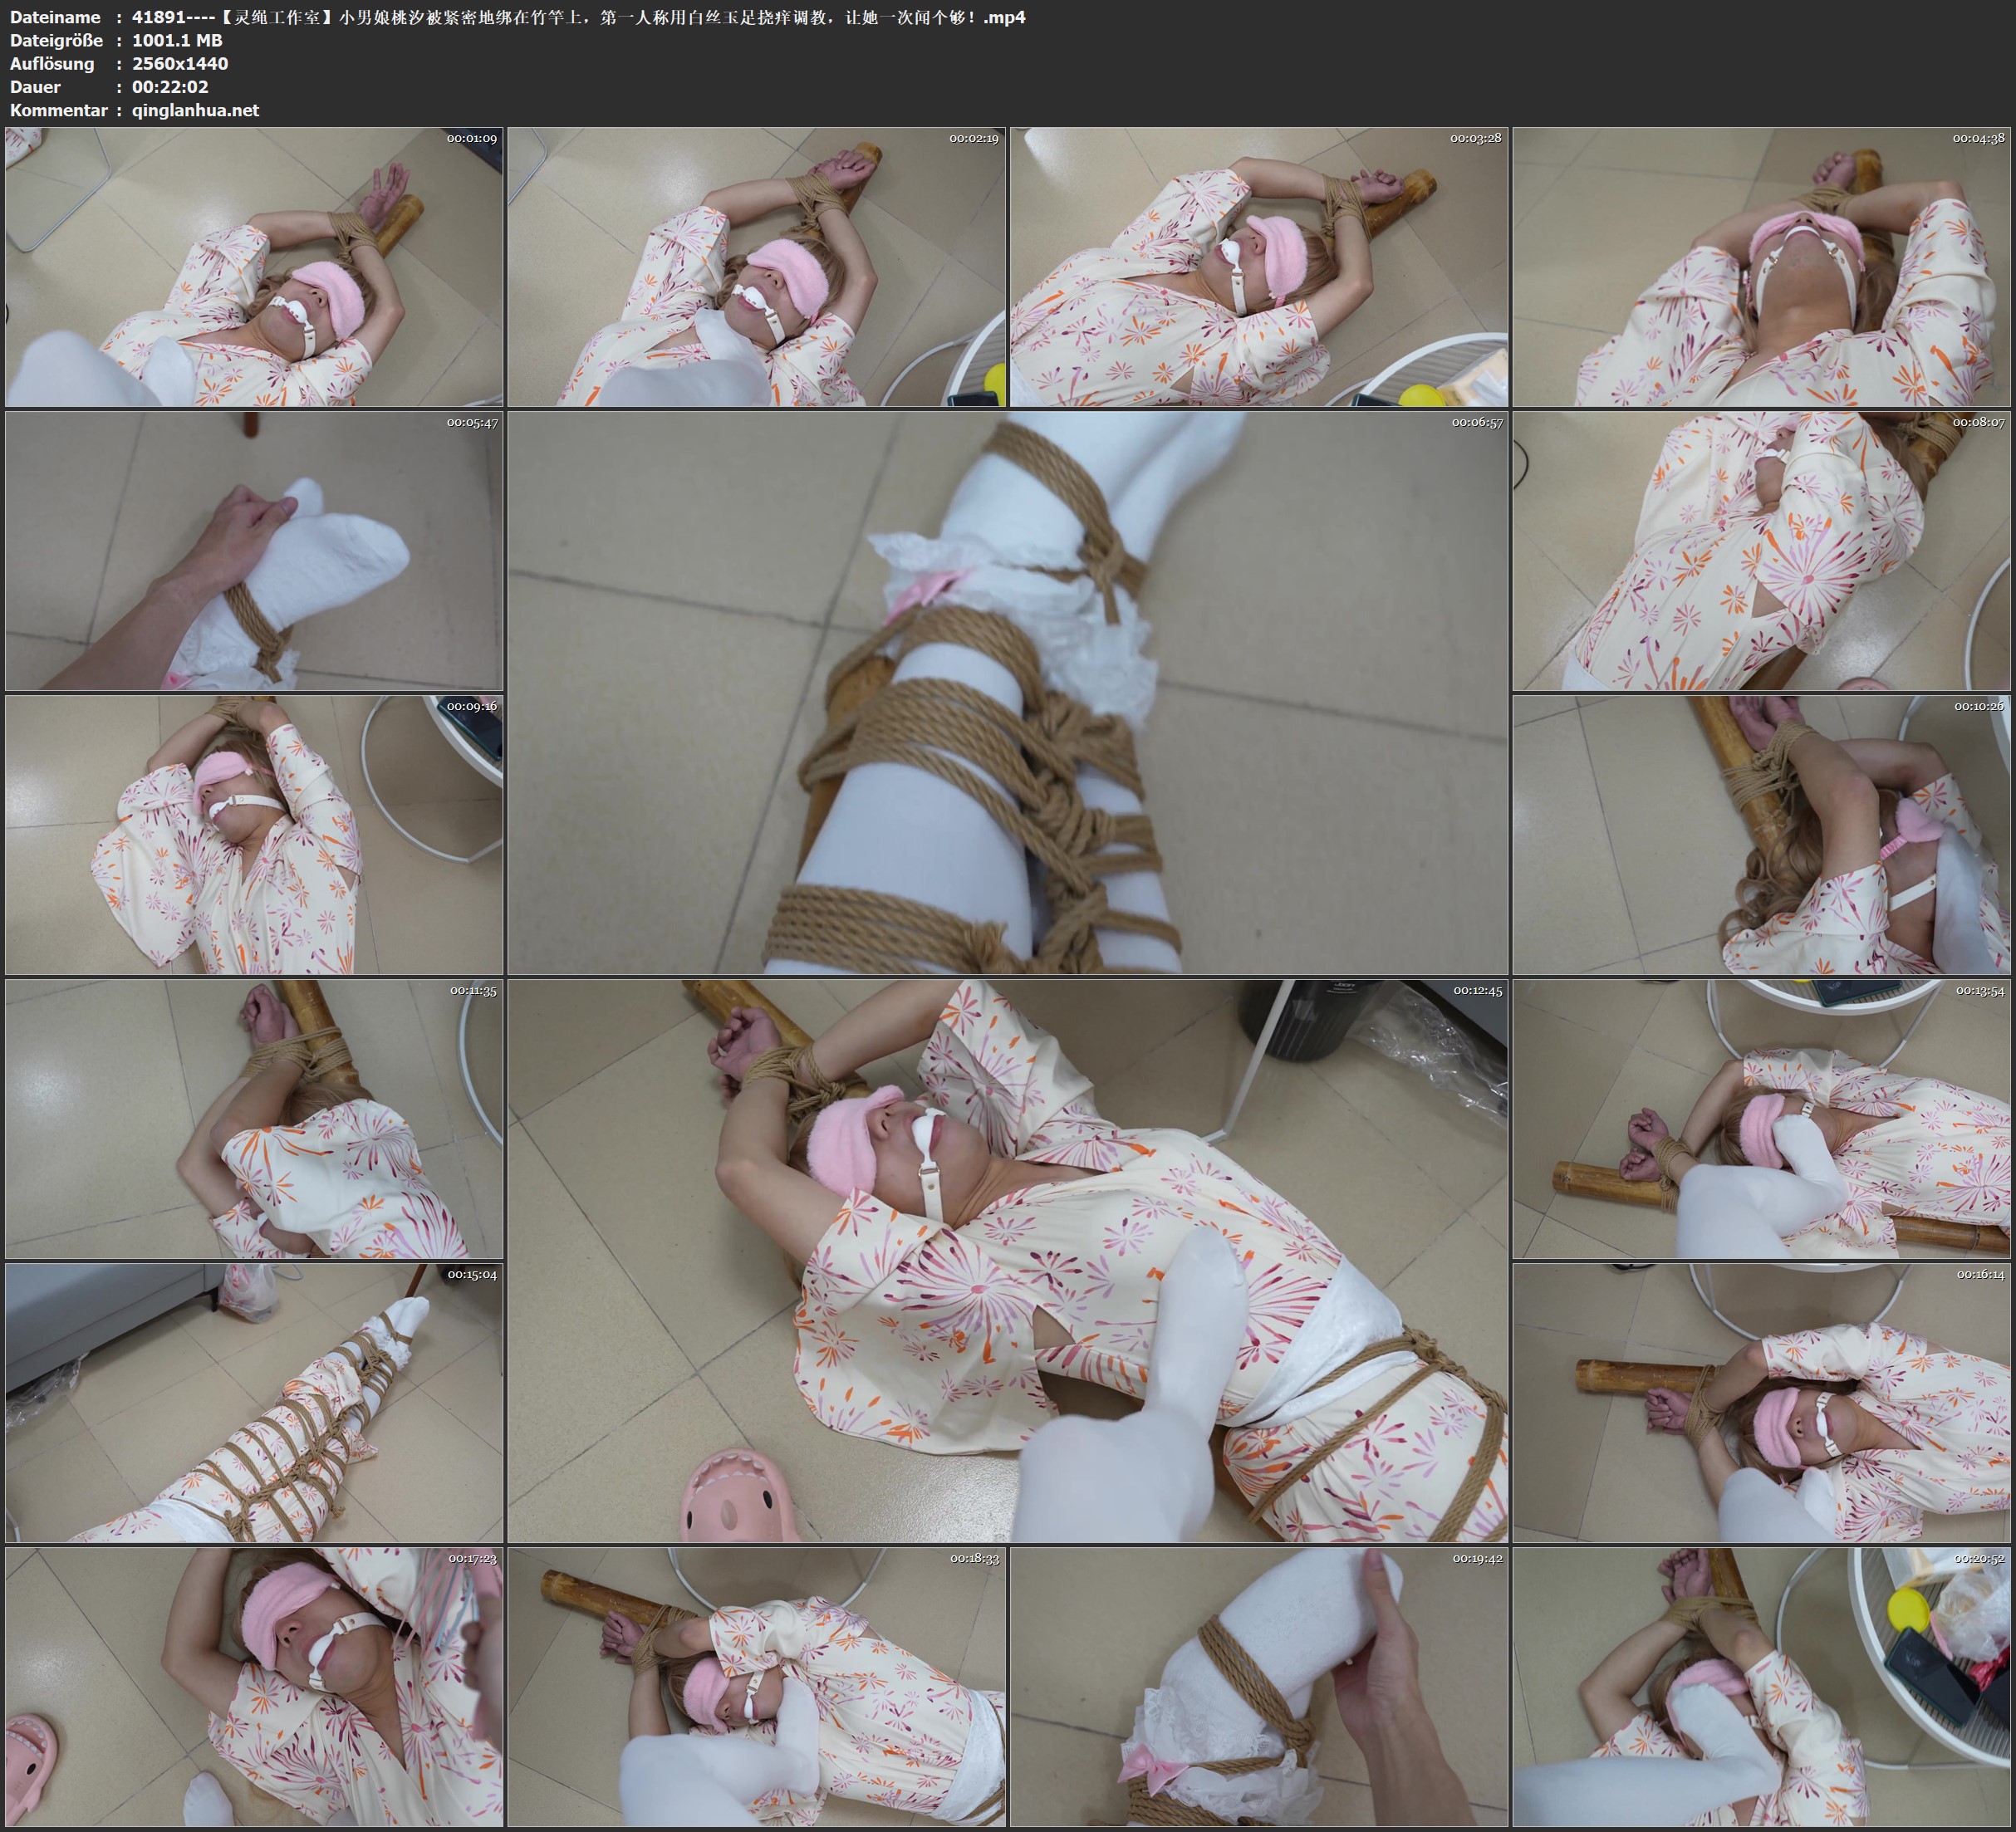Click the thumbnail at 00:11:35
2016x1832 pixels.
tap(254, 1119)
